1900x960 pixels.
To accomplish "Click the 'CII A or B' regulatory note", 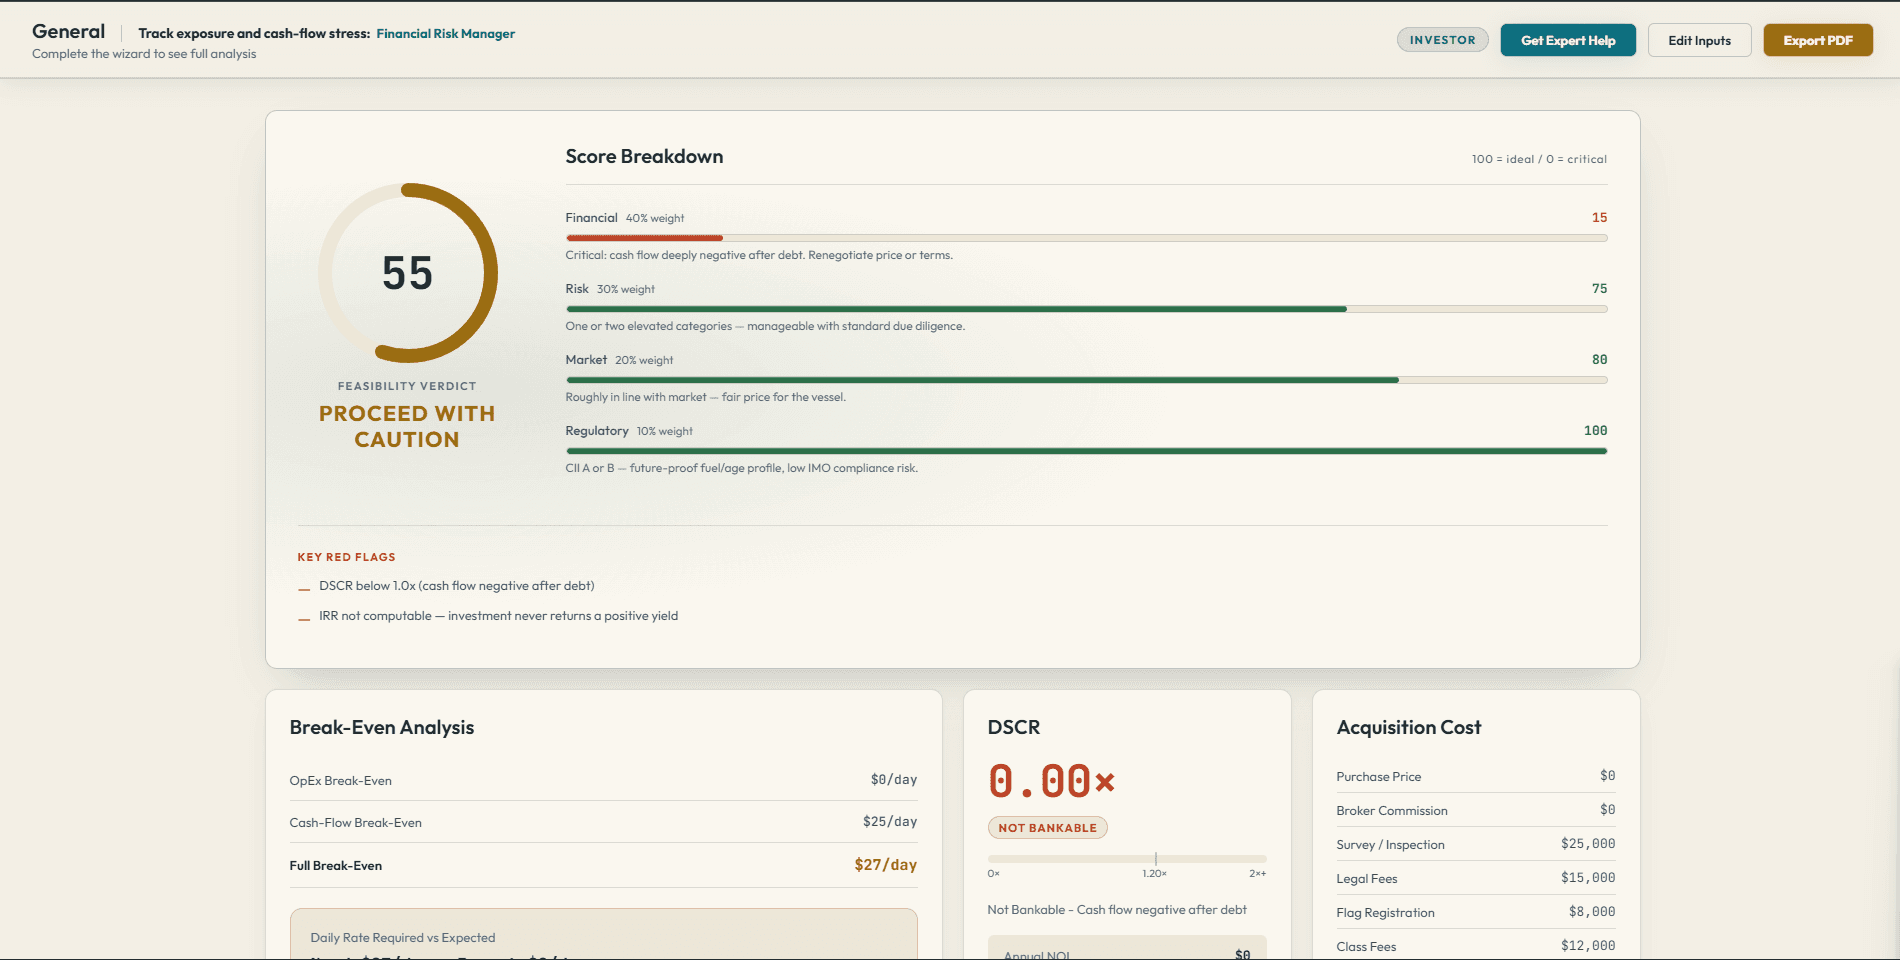I will pos(742,468).
